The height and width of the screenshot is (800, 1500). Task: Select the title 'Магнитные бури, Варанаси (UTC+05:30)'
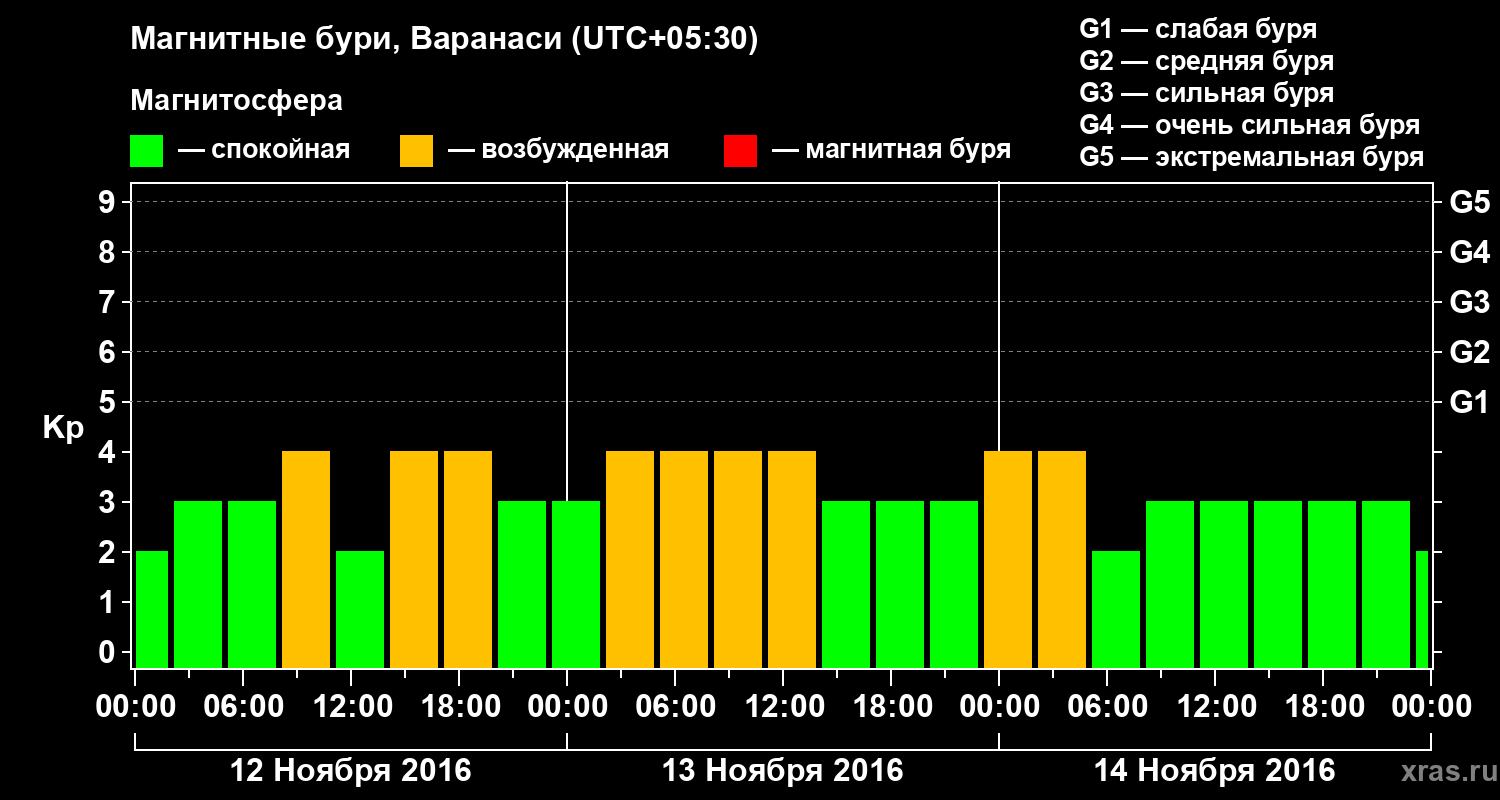click(x=445, y=40)
